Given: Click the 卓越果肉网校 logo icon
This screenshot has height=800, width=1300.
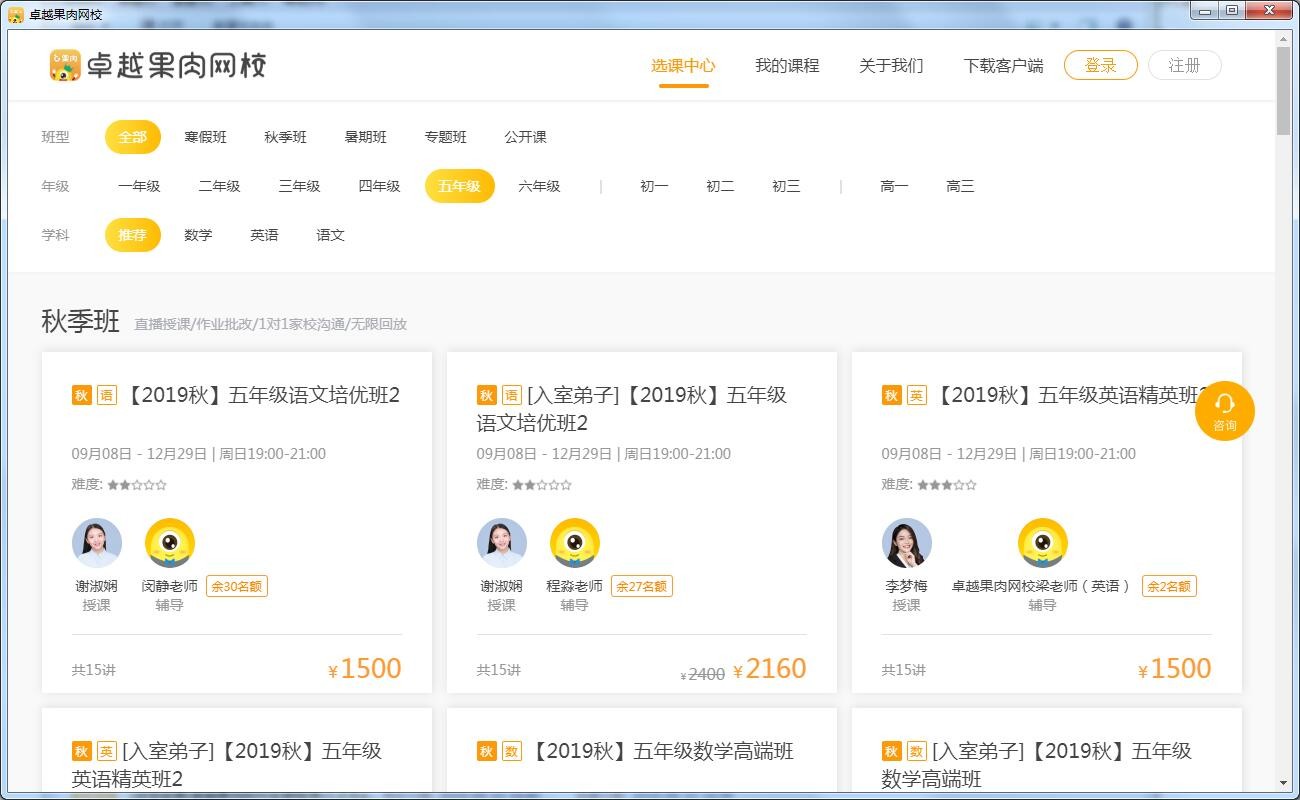Looking at the screenshot, I should (64, 64).
